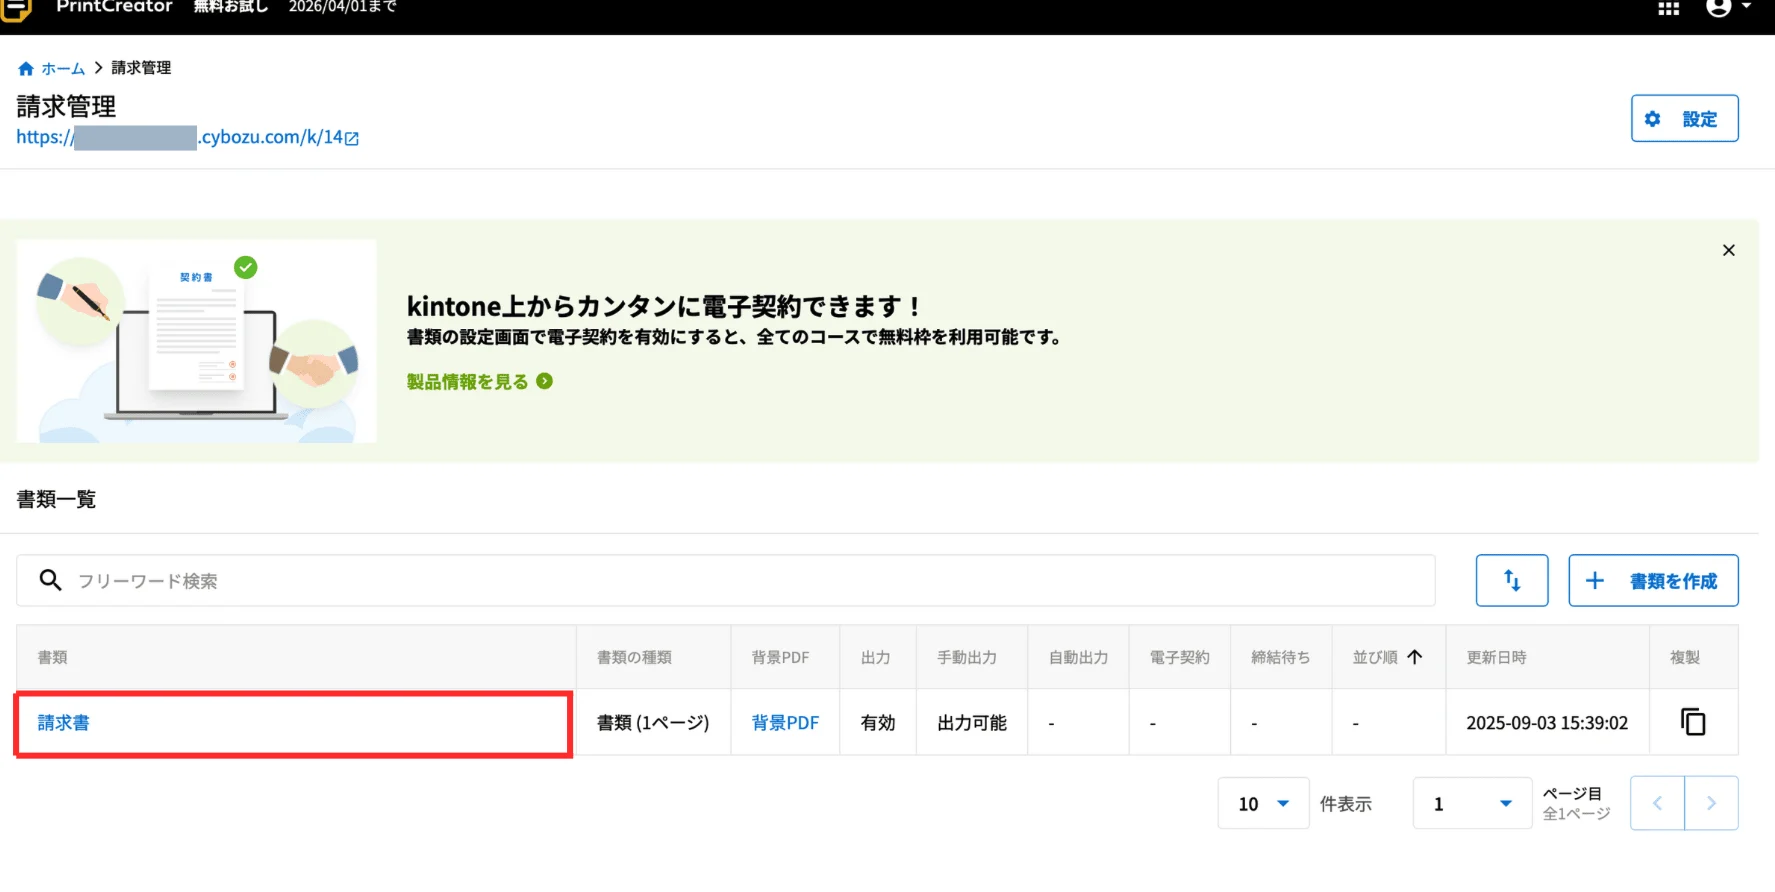The width and height of the screenshot is (1775, 892).
Task: Click the 書類一覧 section heading
Action: tap(56, 499)
